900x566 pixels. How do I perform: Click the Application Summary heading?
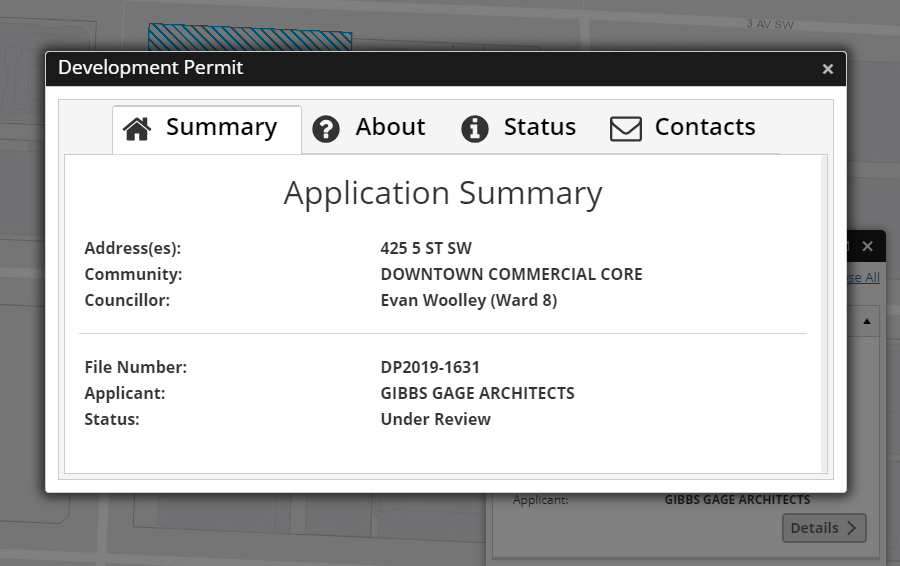click(443, 193)
